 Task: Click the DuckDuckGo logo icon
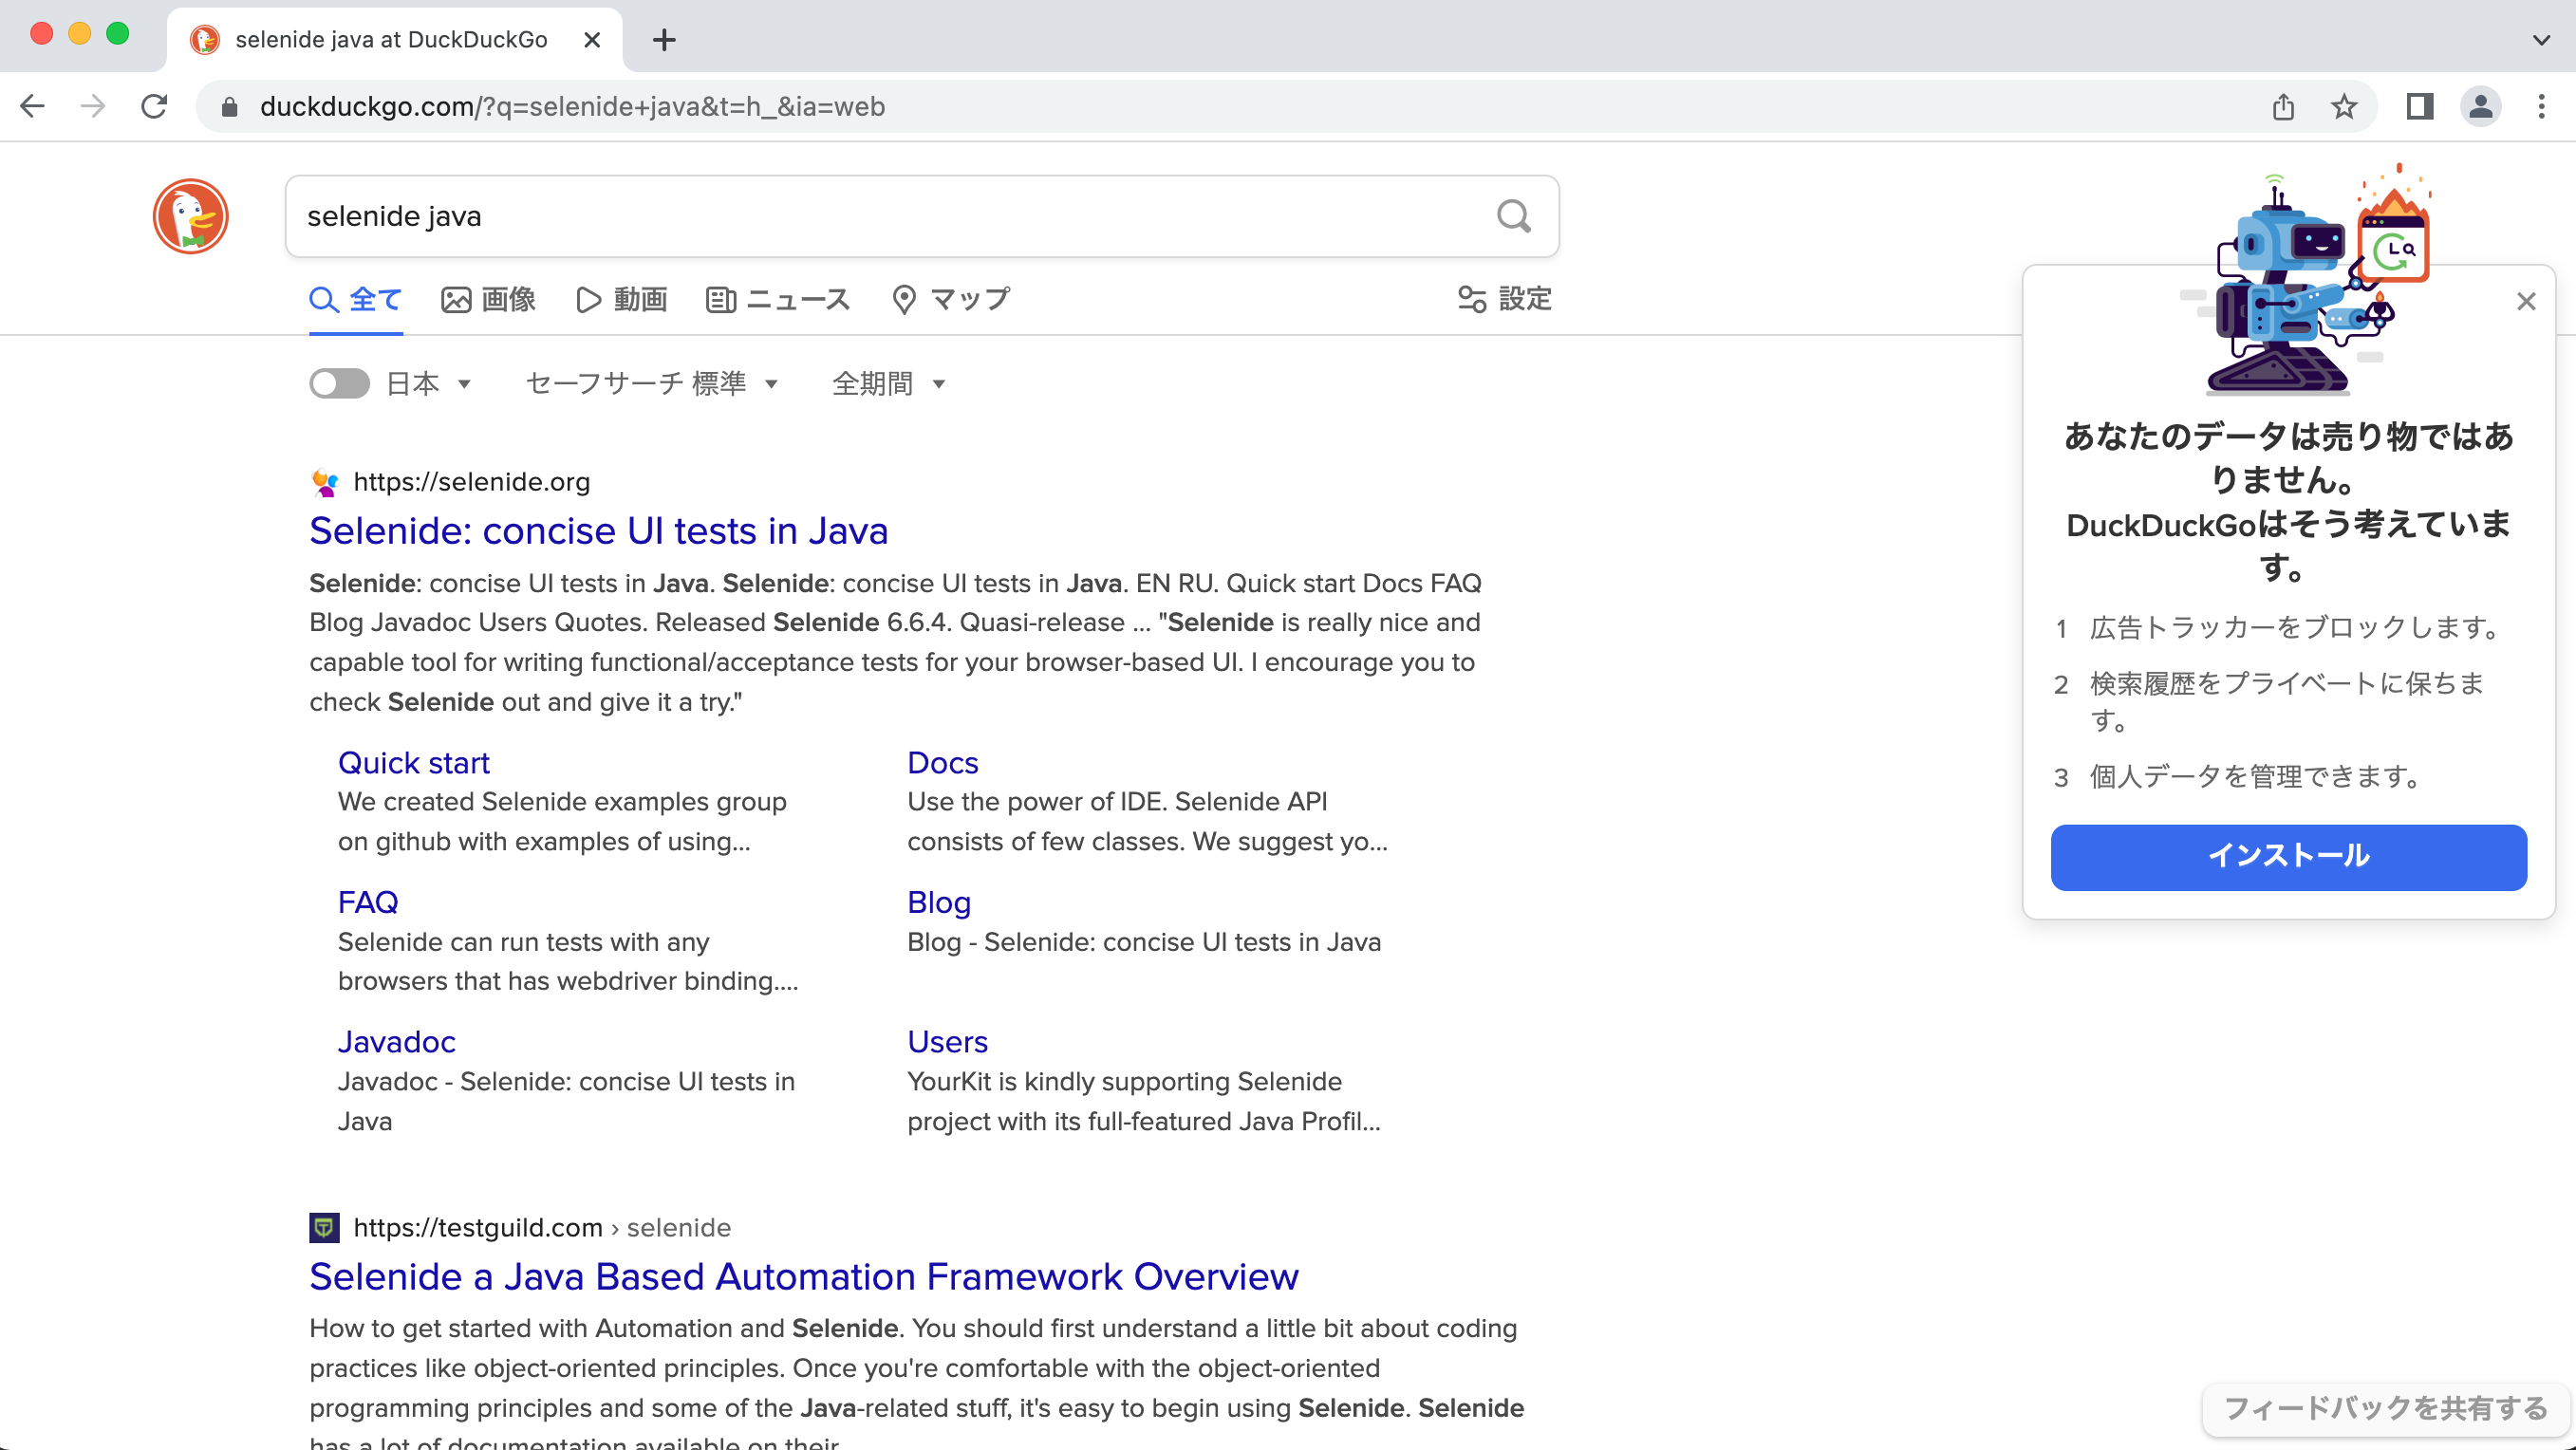pyautogui.click(x=190, y=216)
